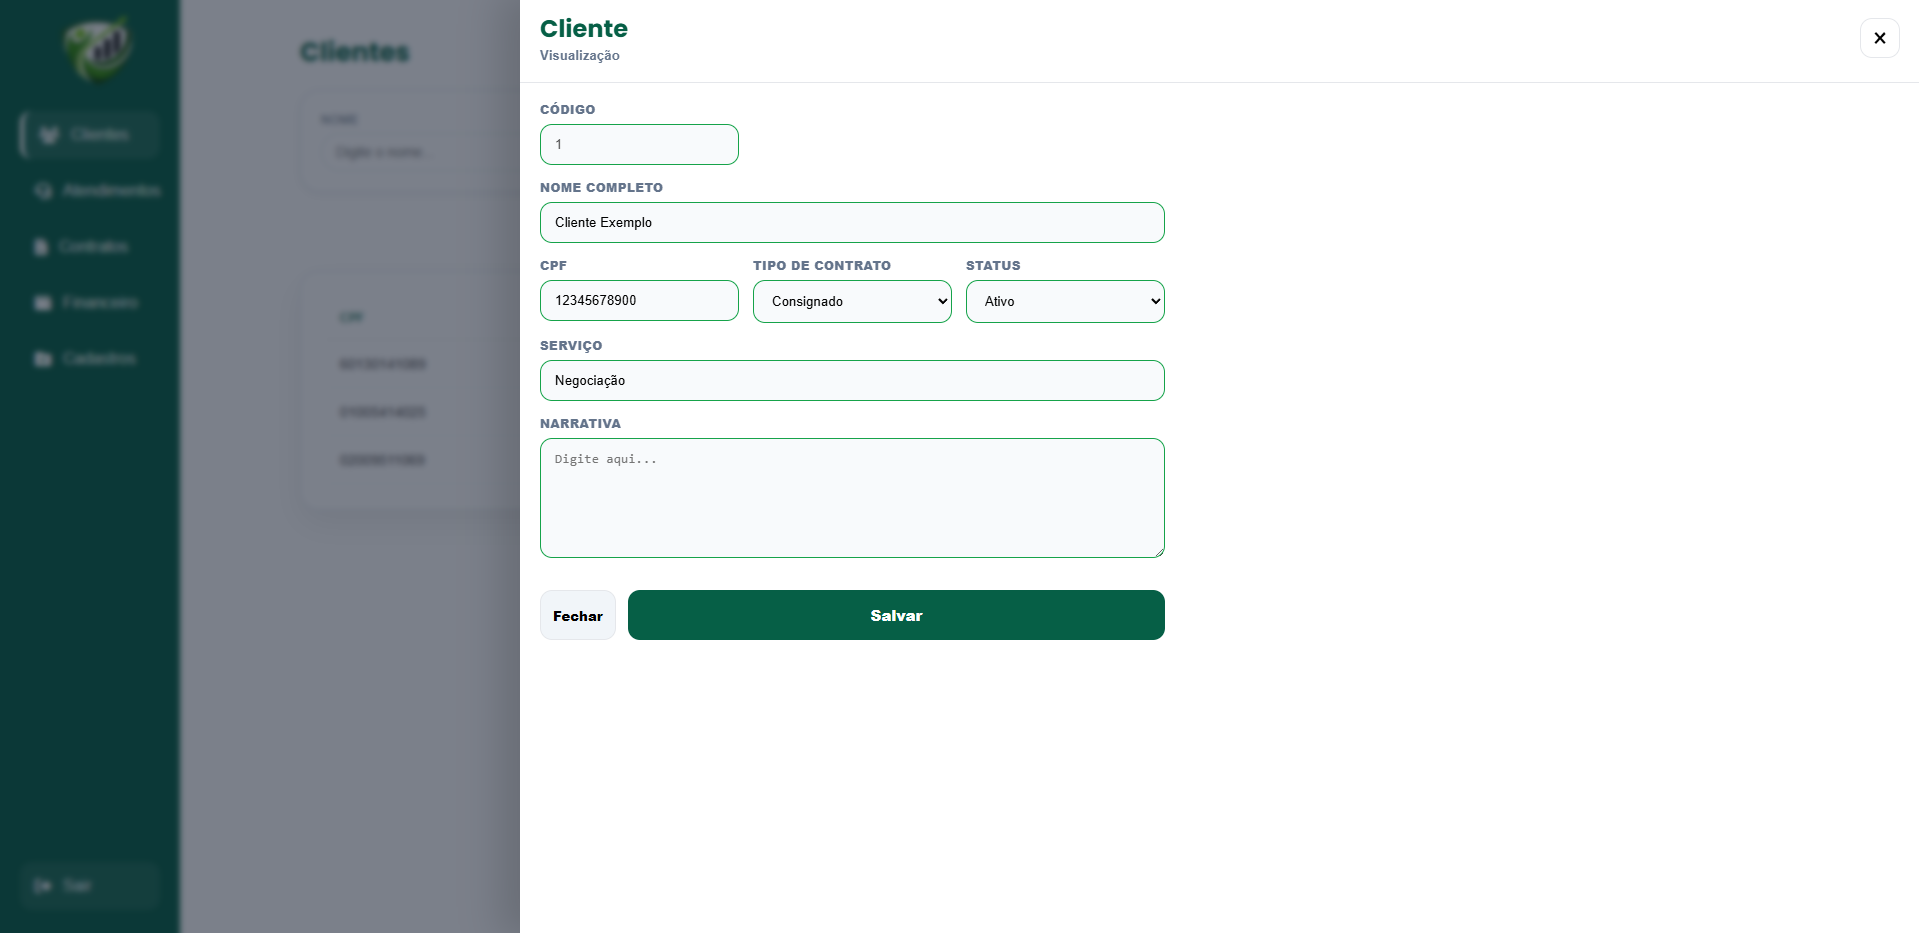Click the 'NARRATIVA' label
Viewport: 1919px width, 933px height.
tap(580, 423)
